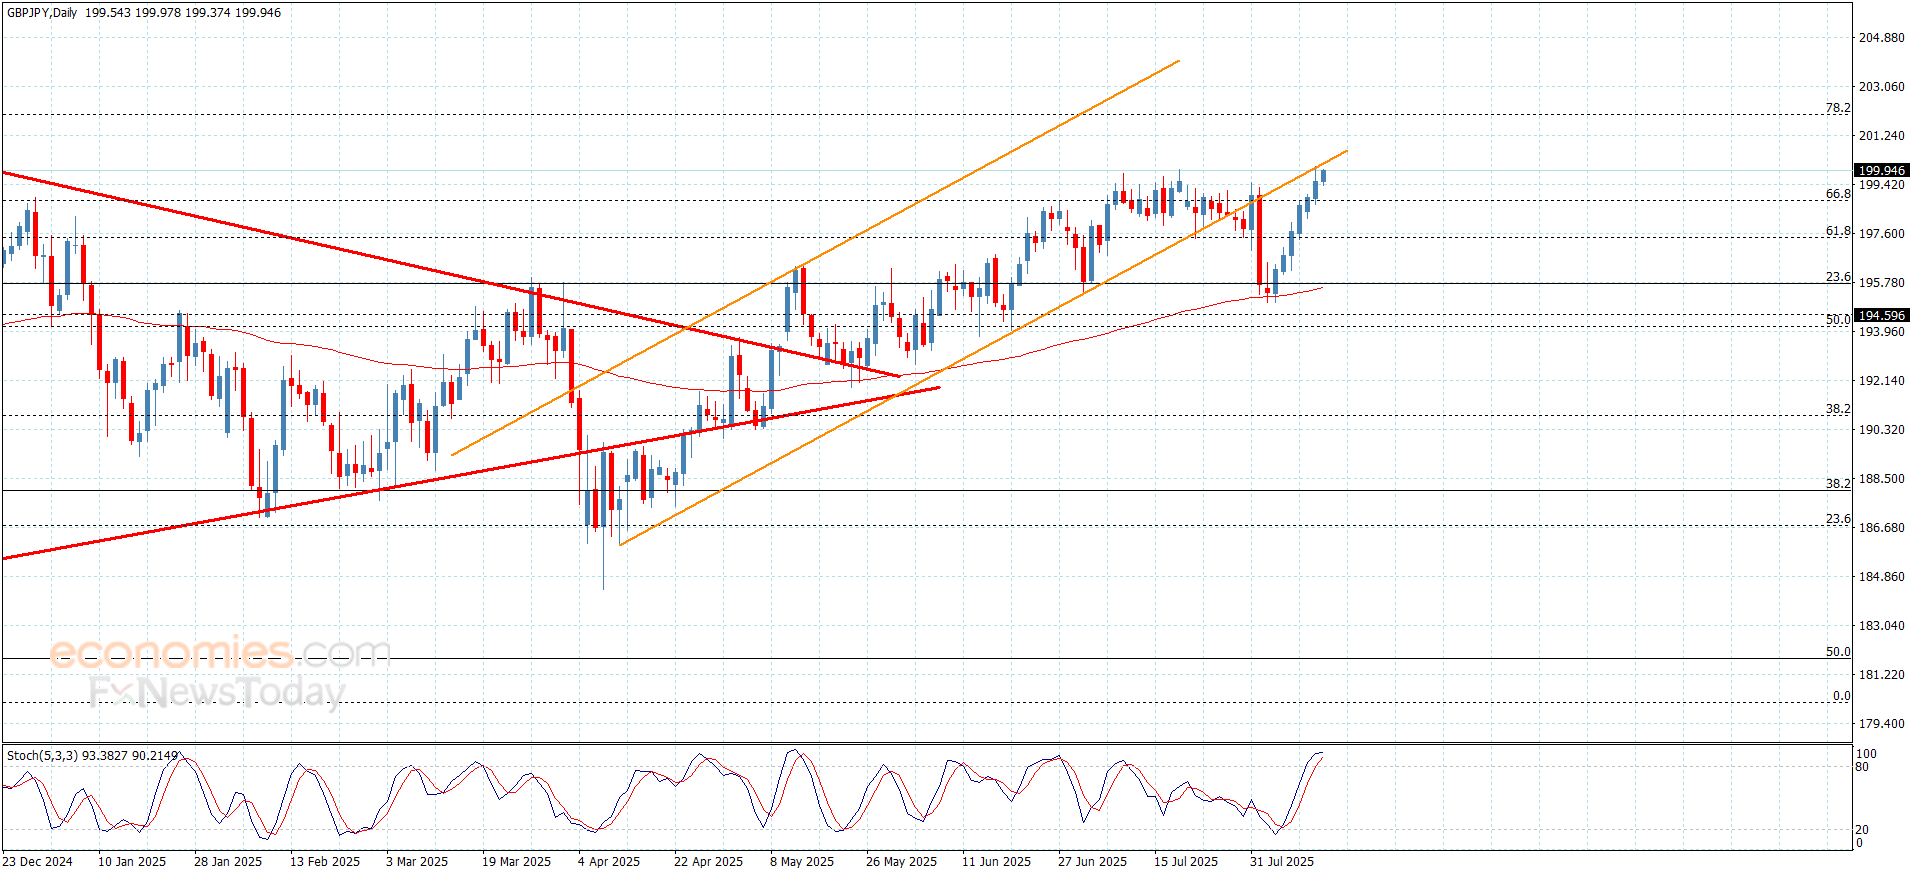Select the 66.8 Fibonacci level label
Viewport: 1916px width, 874px height.
1838,194
